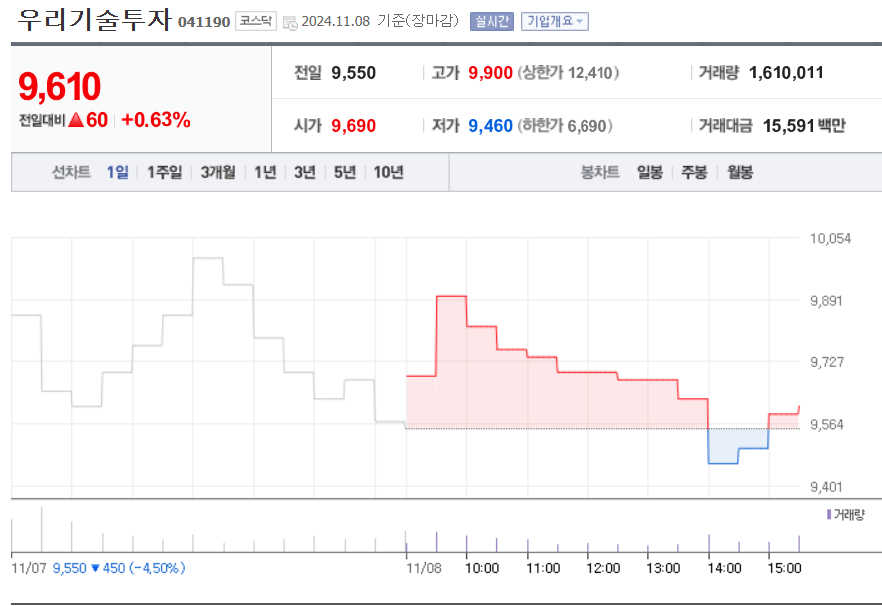Select the 1년 line chart tab
This screenshot has height=606, width=882.
click(265, 172)
